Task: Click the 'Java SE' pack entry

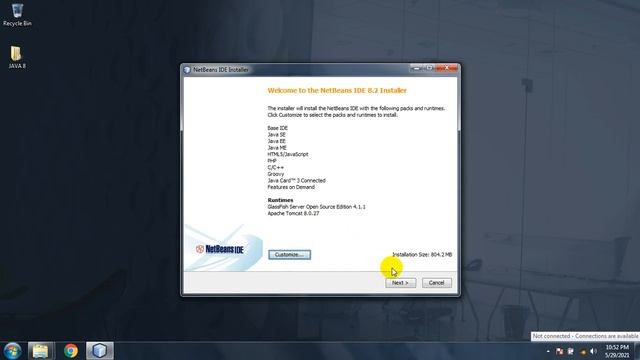Action: point(277,135)
